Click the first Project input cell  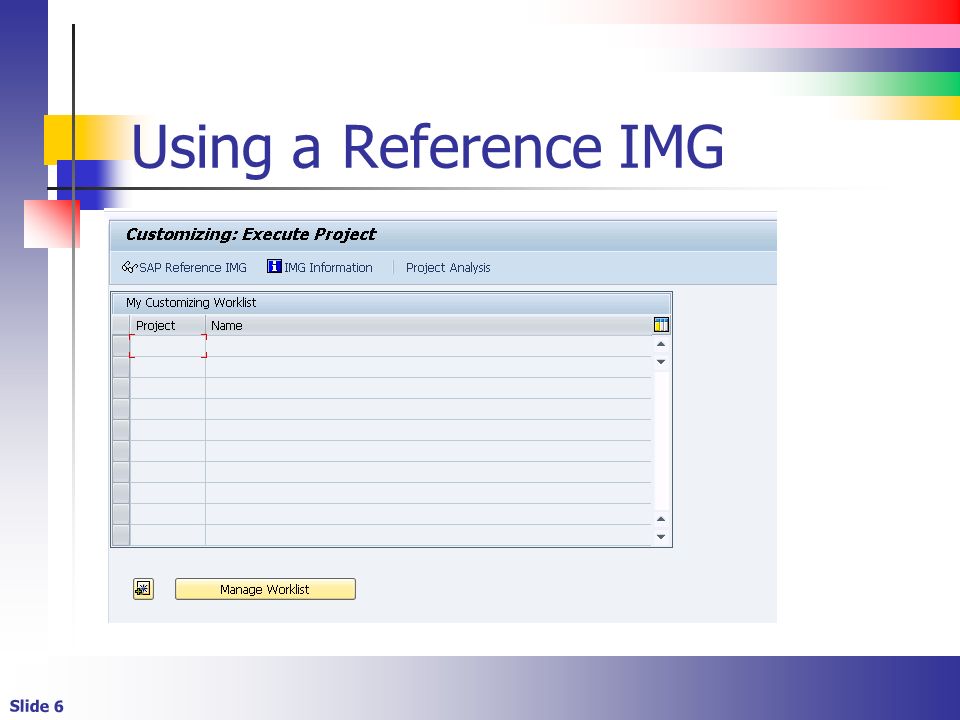click(x=168, y=346)
